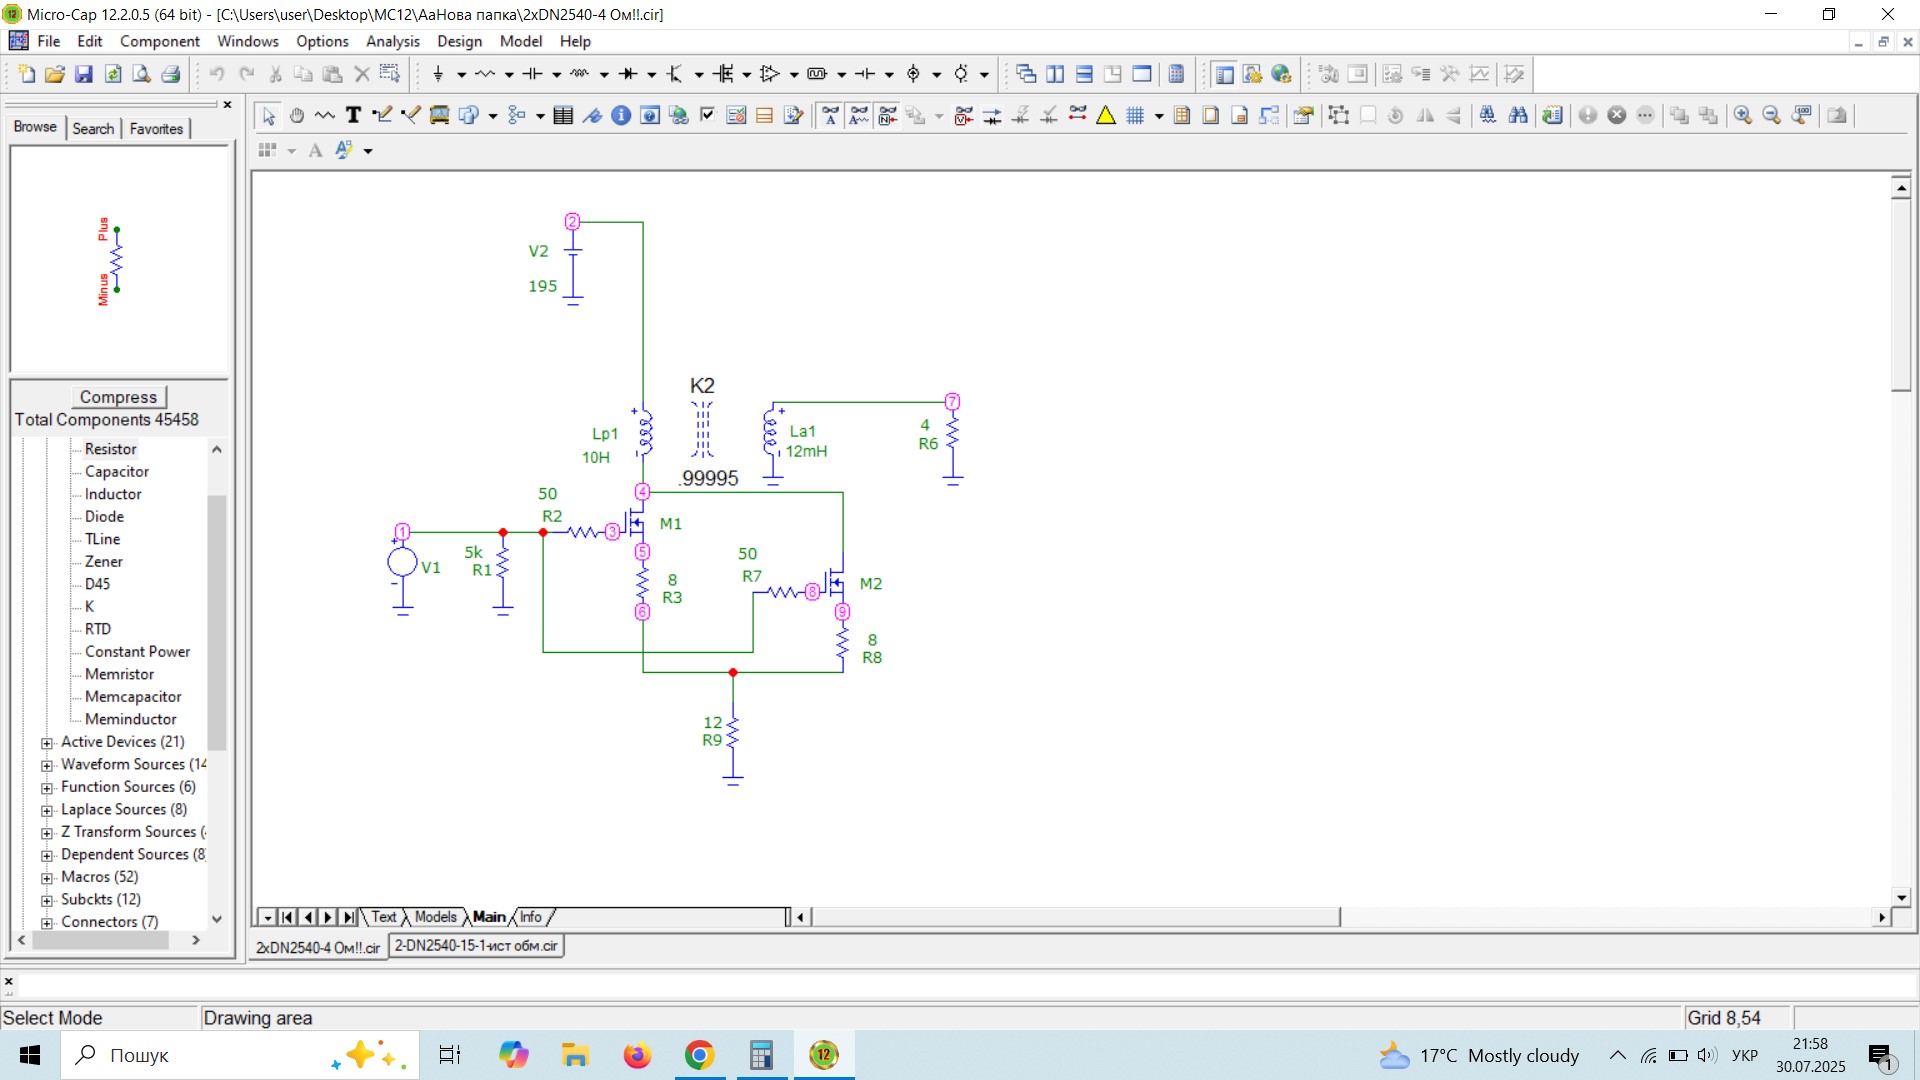Click the zoom out magnifier icon
The height and width of the screenshot is (1080, 1920).
[x=1772, y=116]
